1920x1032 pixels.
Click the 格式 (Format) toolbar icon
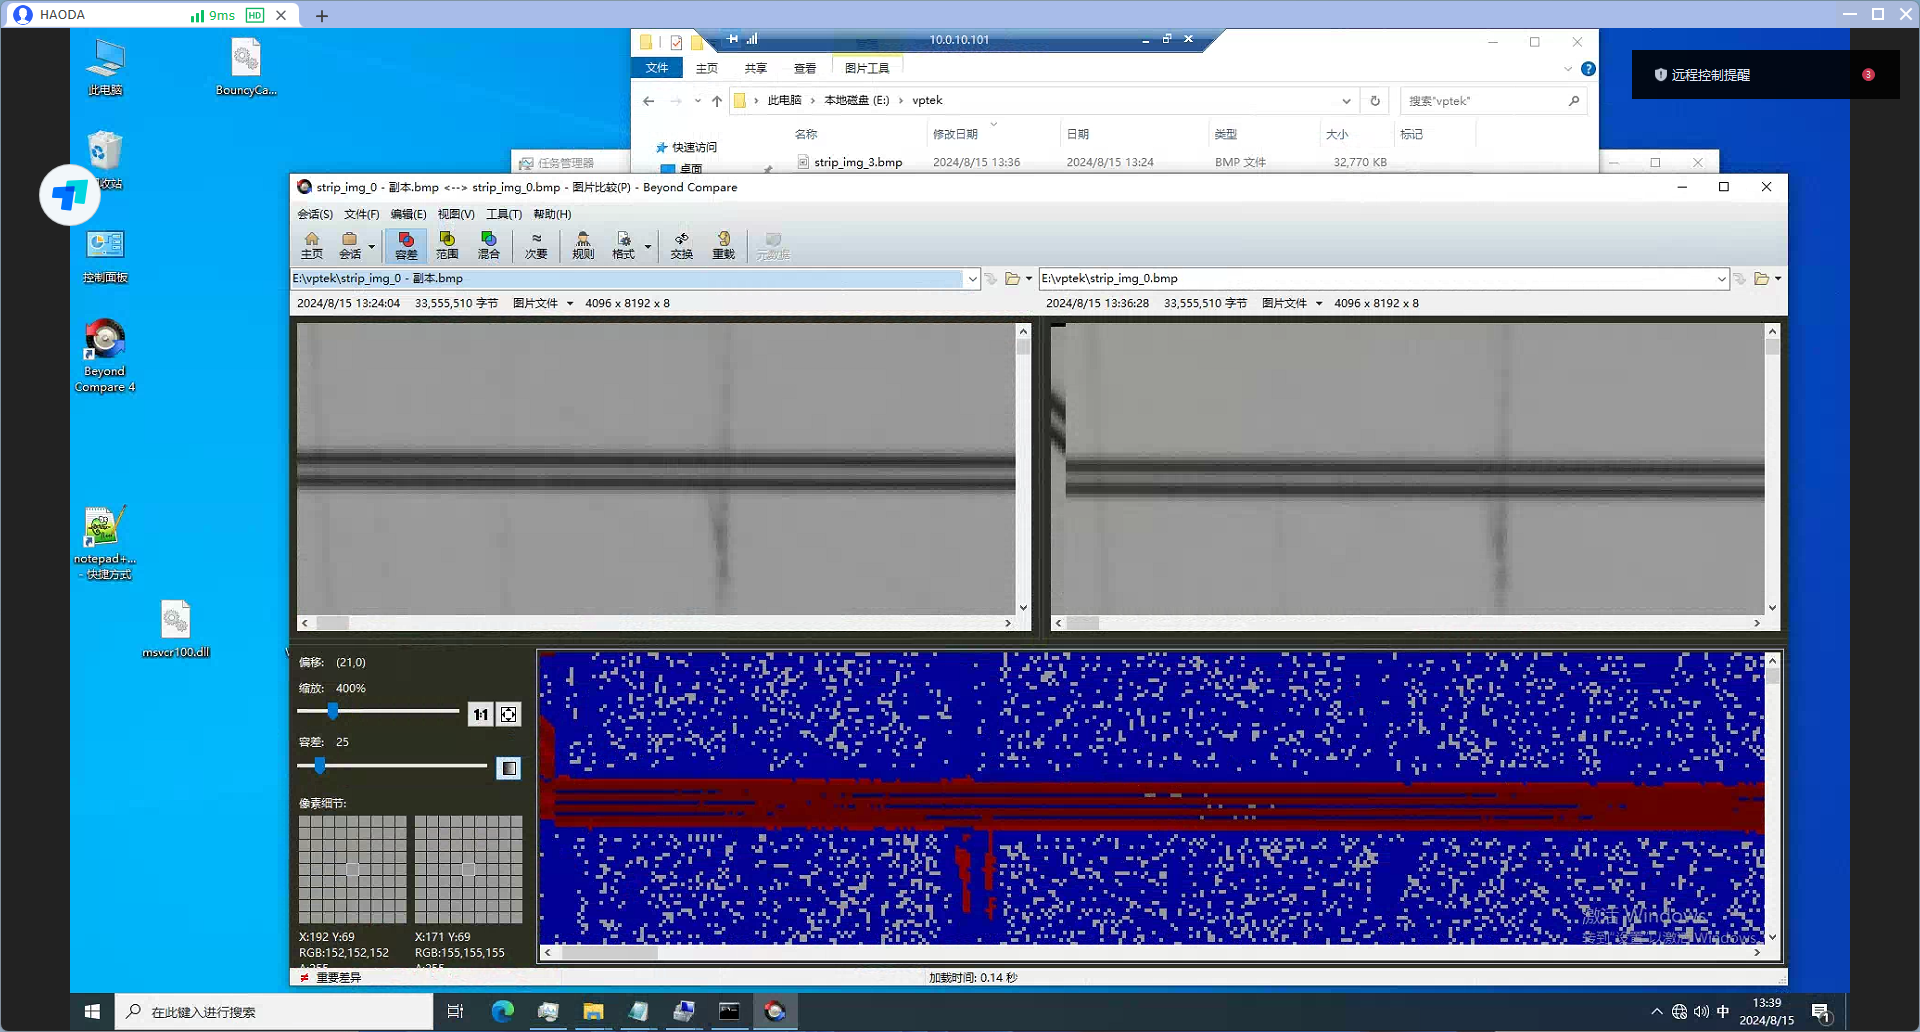click(x=623, y=245)
